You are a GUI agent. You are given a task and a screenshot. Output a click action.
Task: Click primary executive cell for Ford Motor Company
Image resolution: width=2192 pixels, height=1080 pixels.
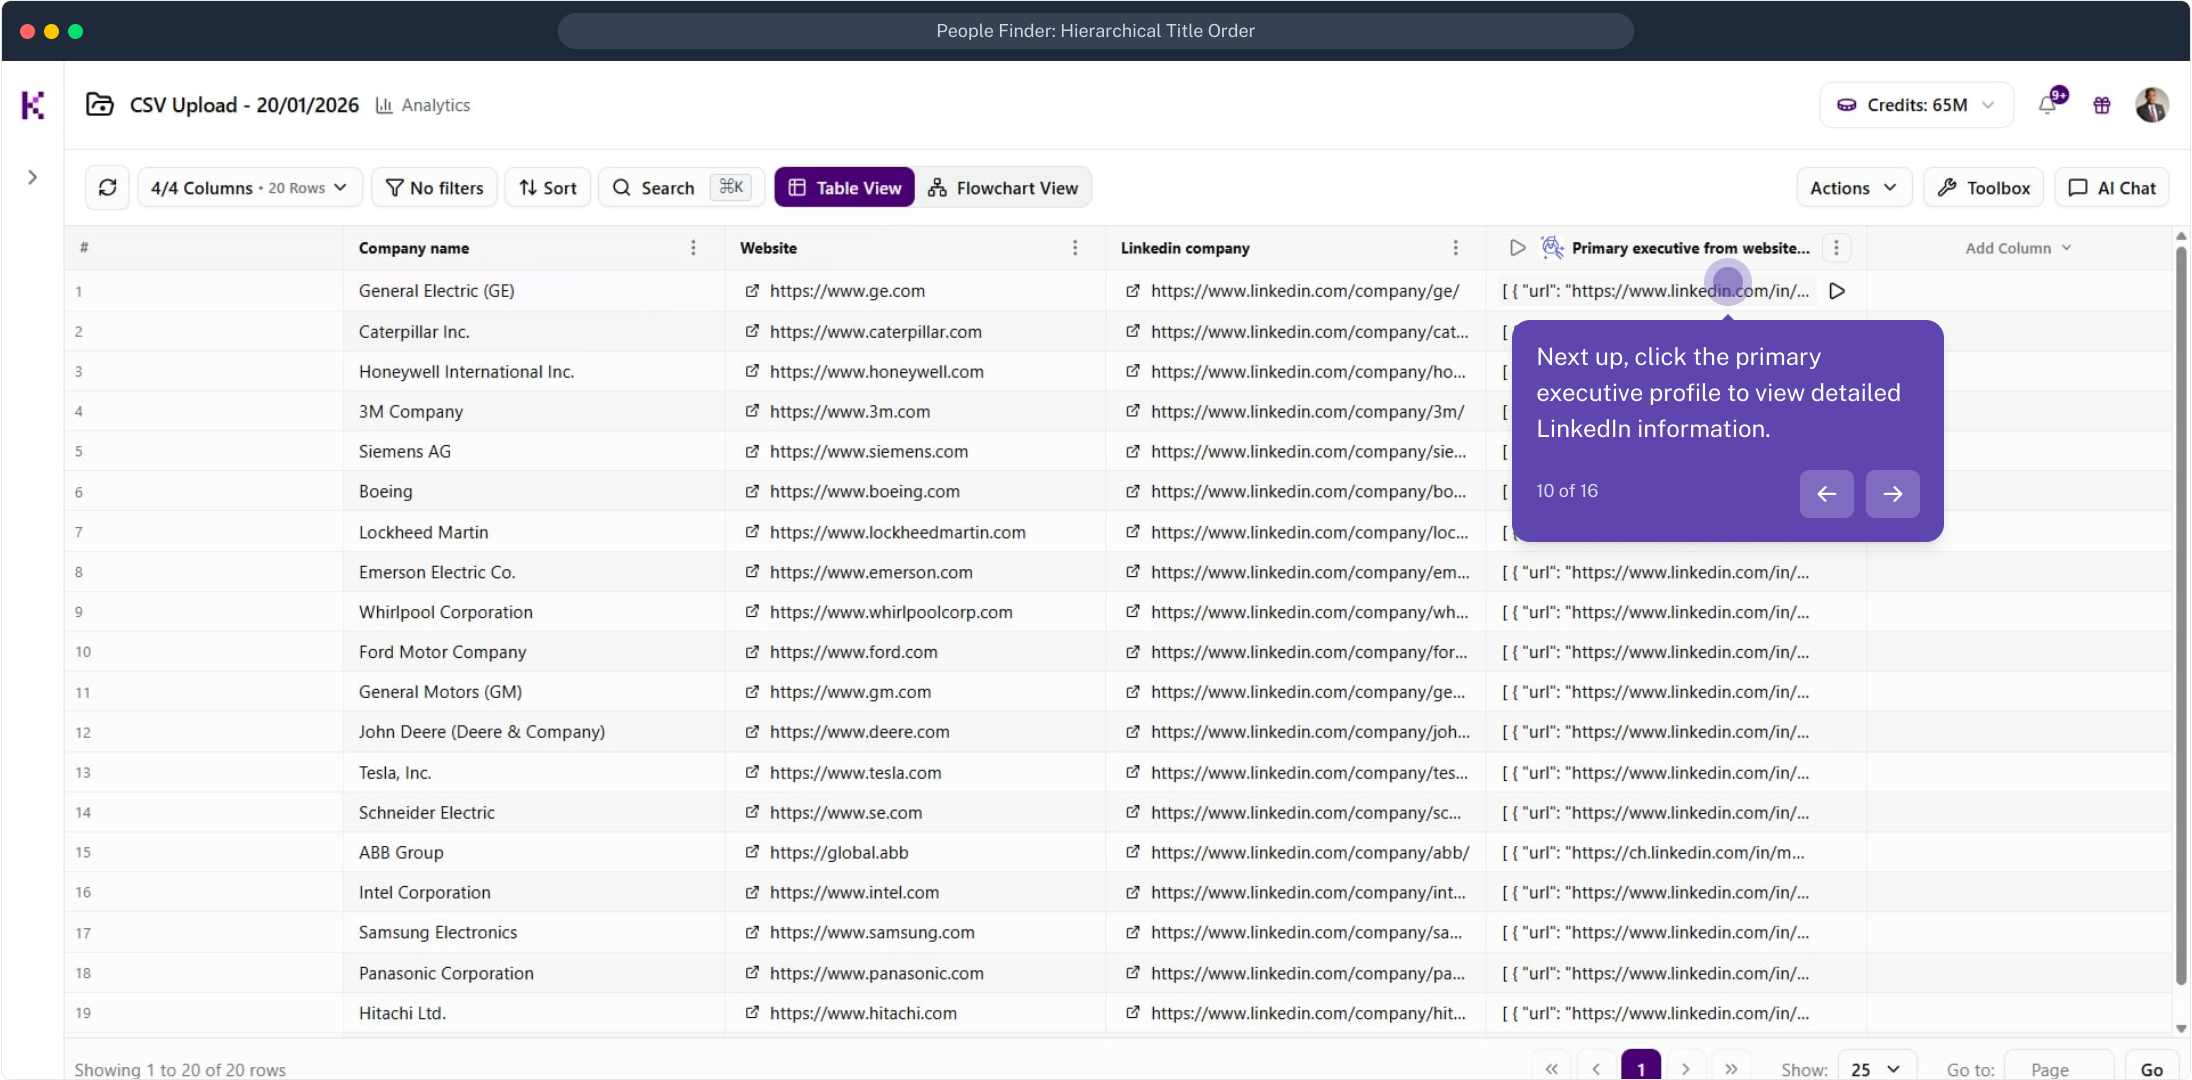click(1676, 652)
